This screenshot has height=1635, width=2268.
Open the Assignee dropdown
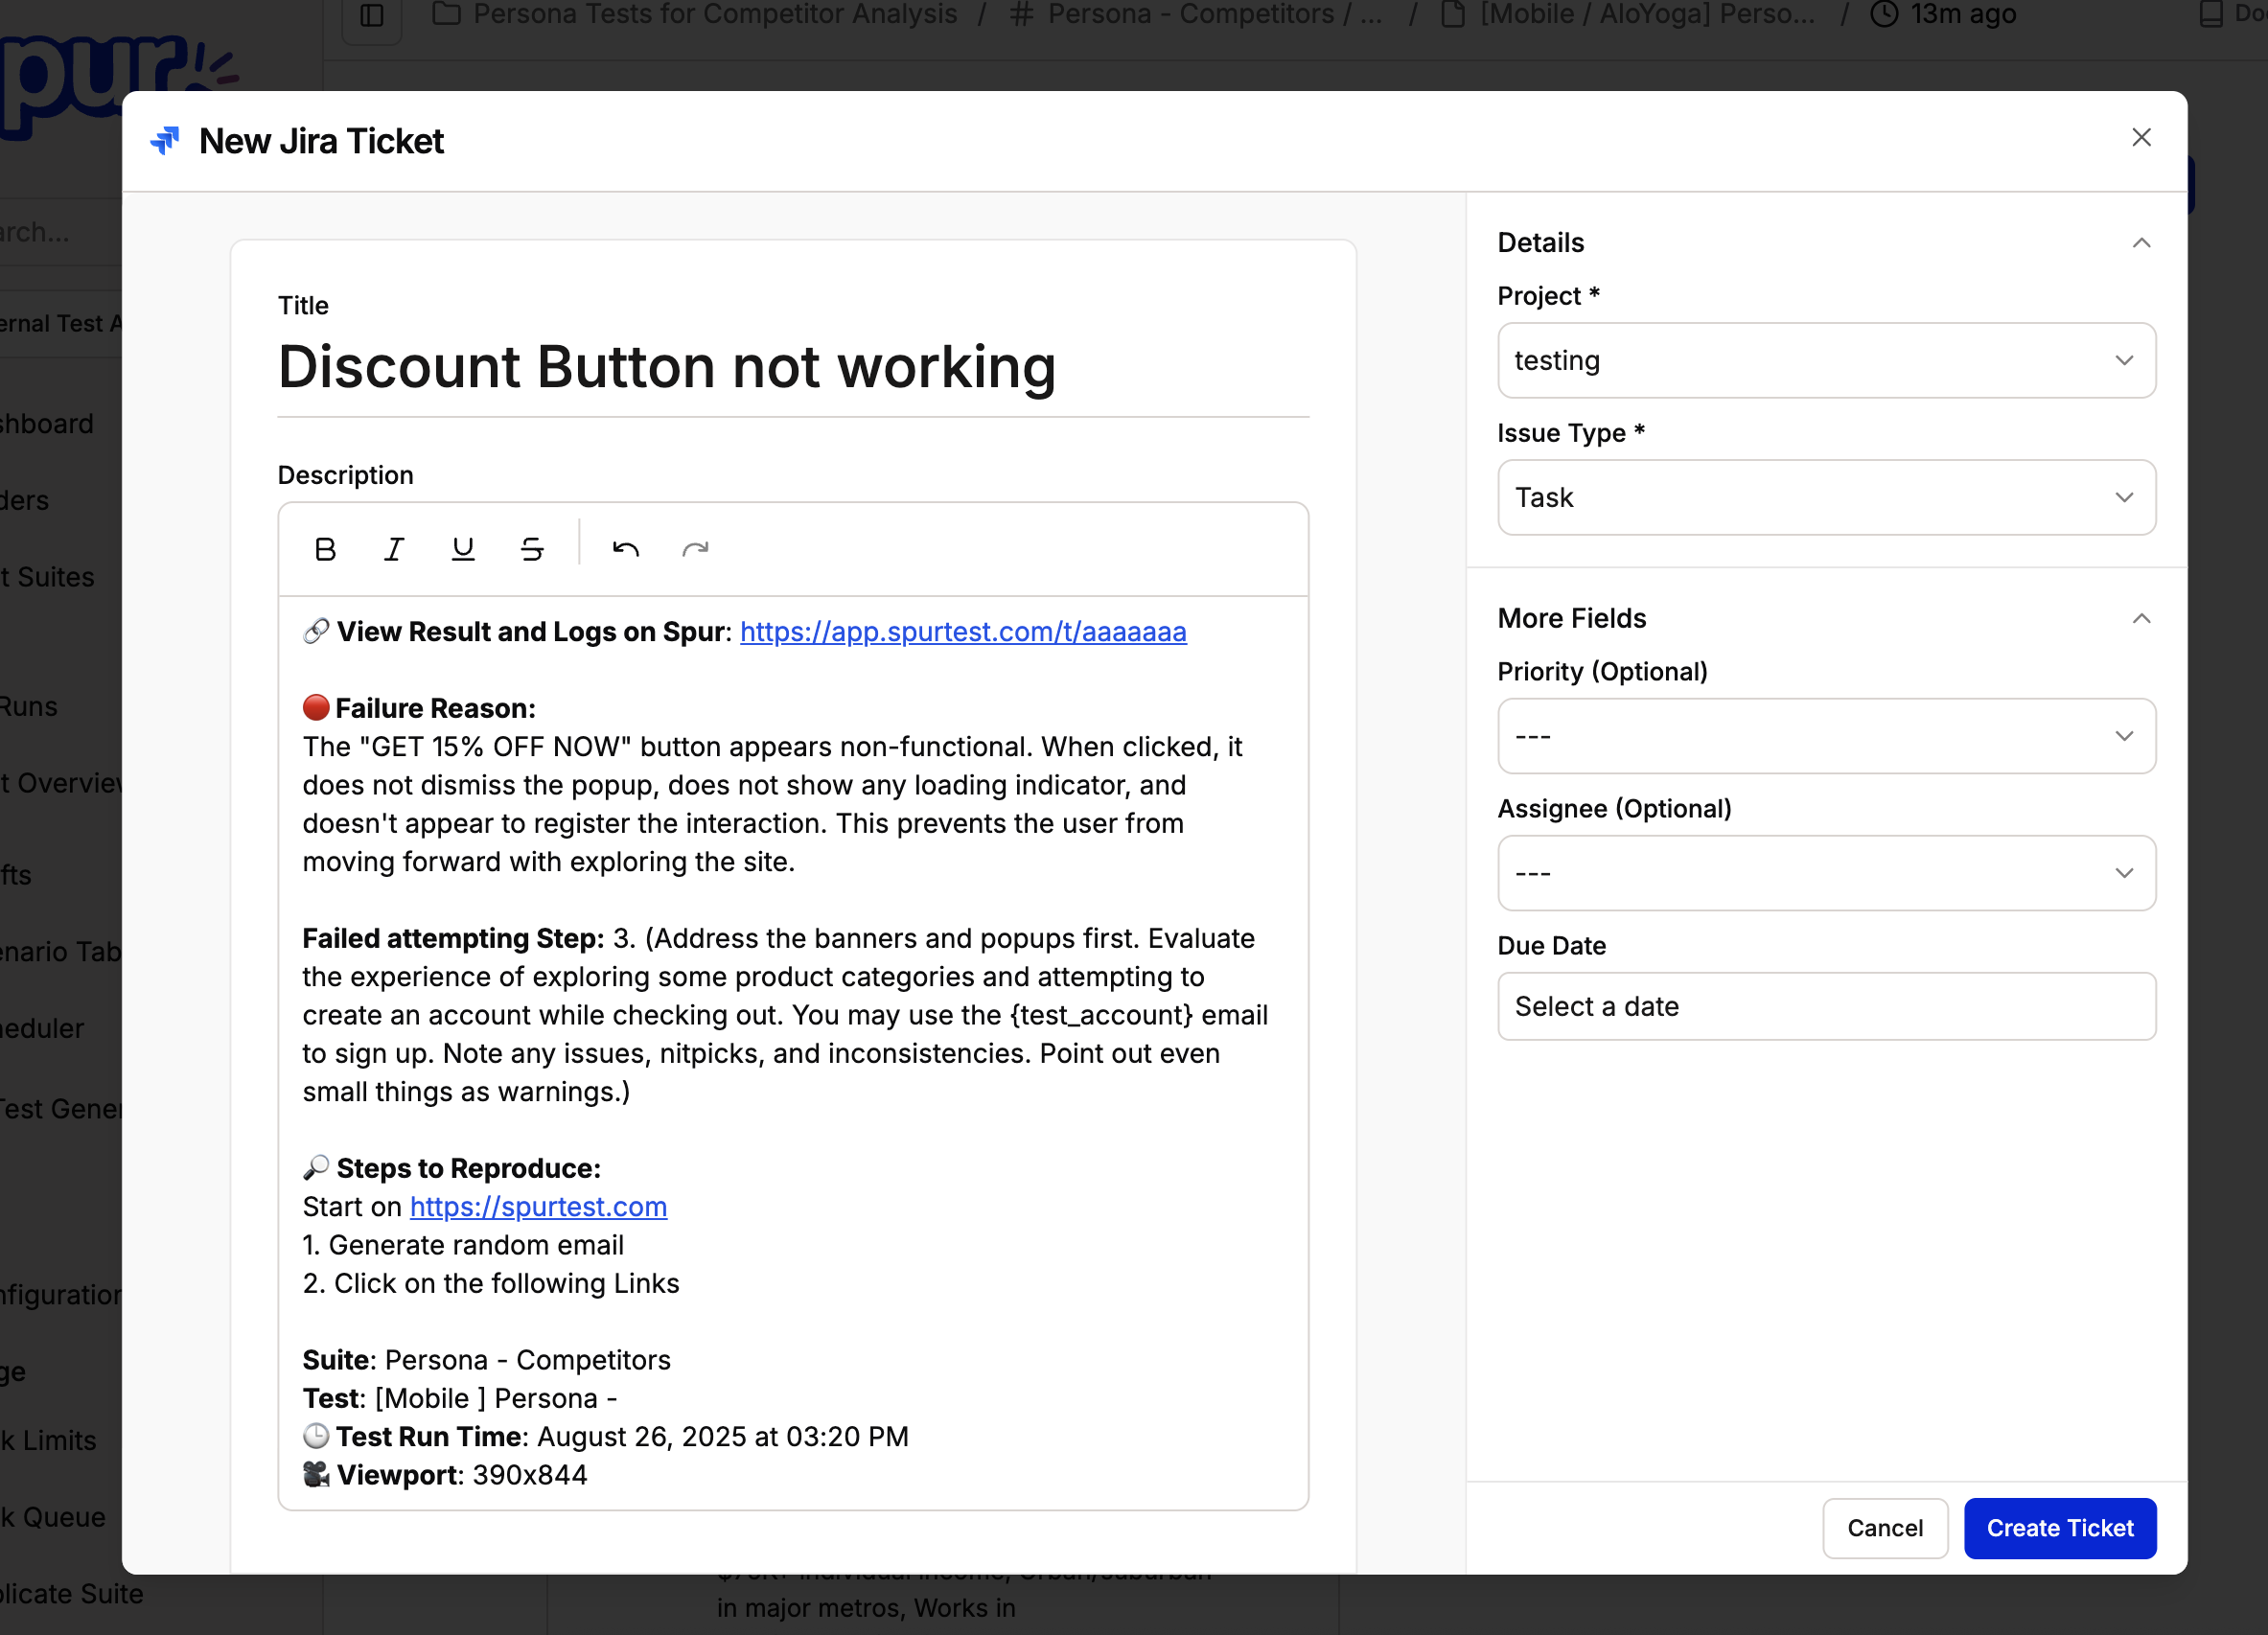[x=1825, y=873]
